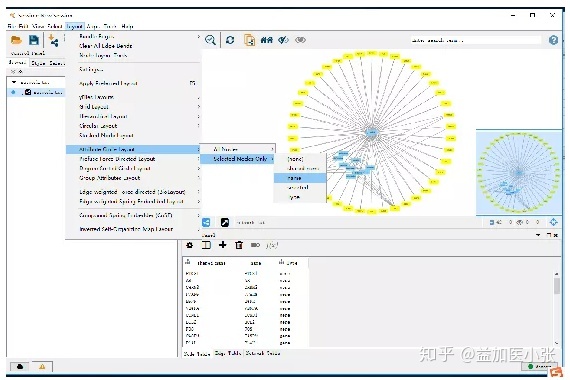Click the trash icon to delete columns

(239, 245)
